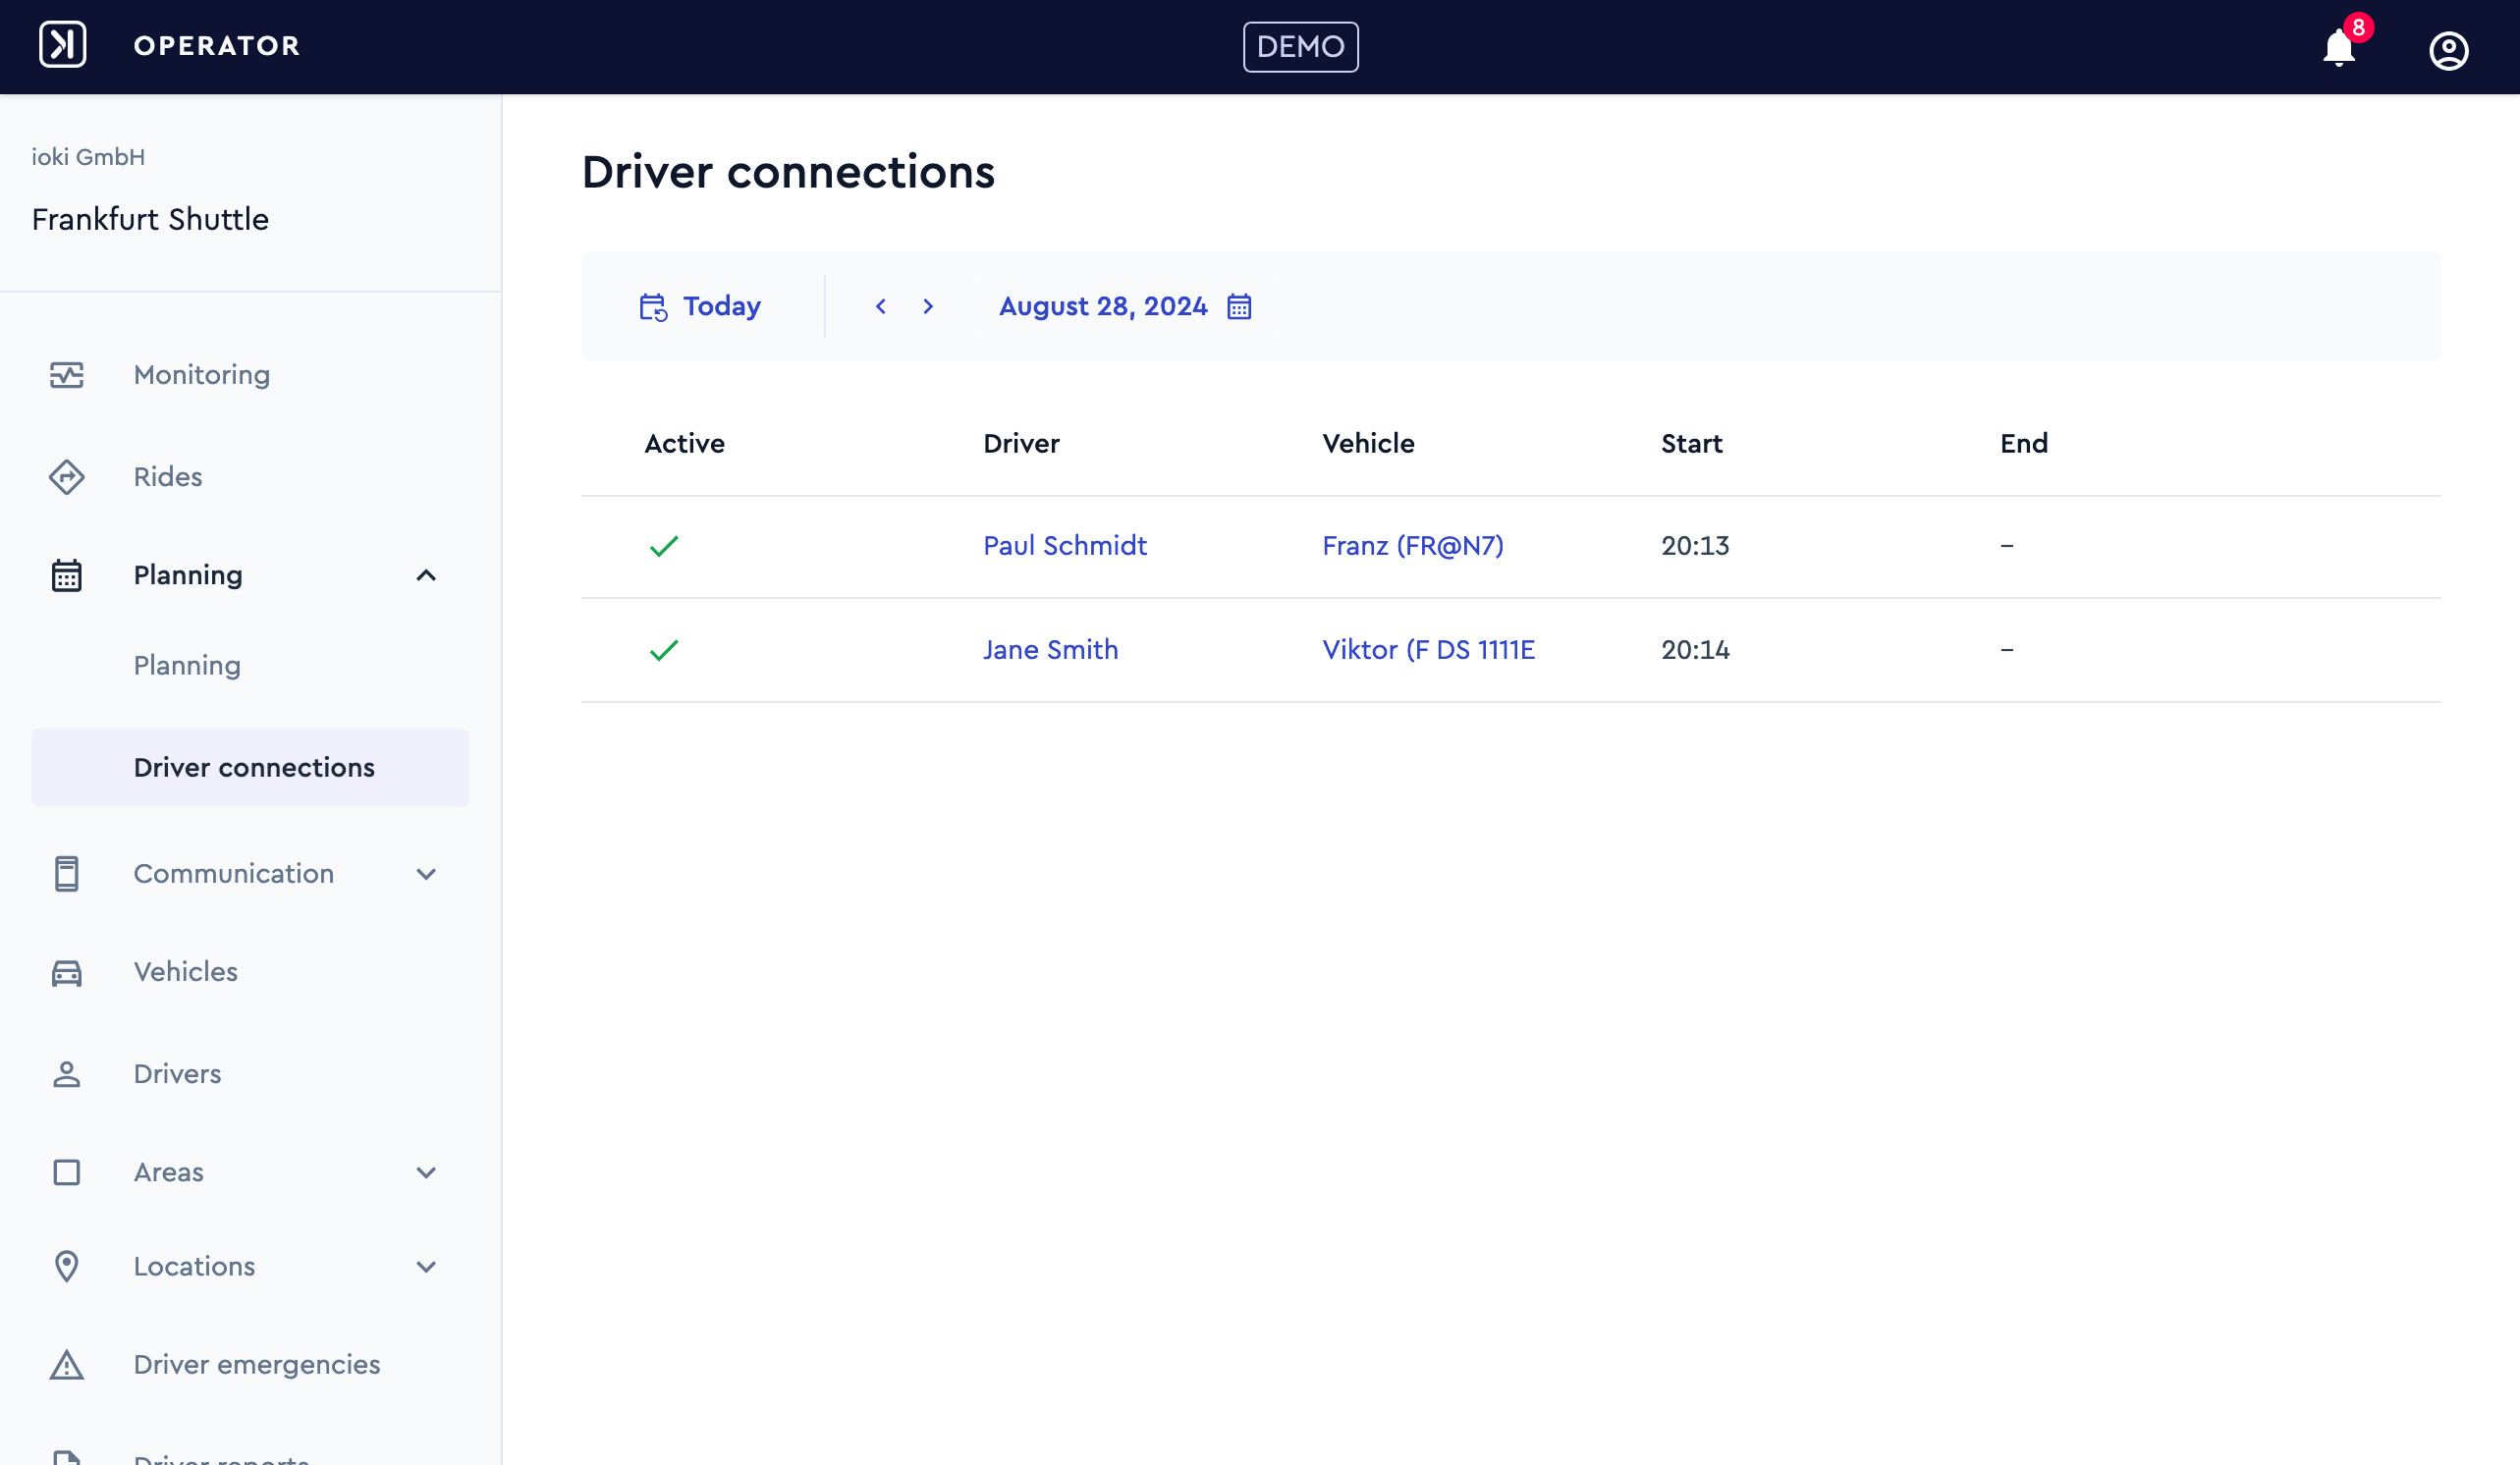Click the Rides direction icon
The height and width of the screenshot is (1465, 2520).
[x=67, y=477]
